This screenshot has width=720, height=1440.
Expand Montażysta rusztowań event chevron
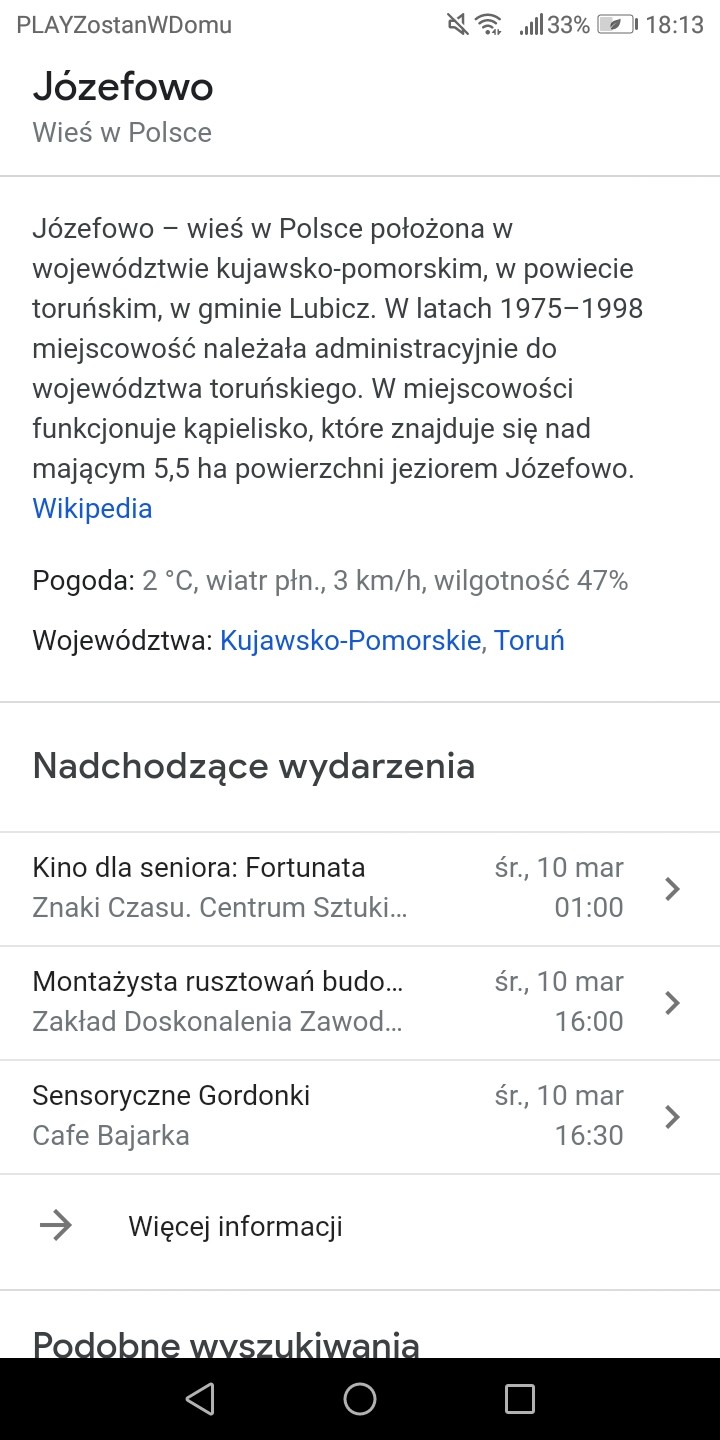coord(673,1002)
